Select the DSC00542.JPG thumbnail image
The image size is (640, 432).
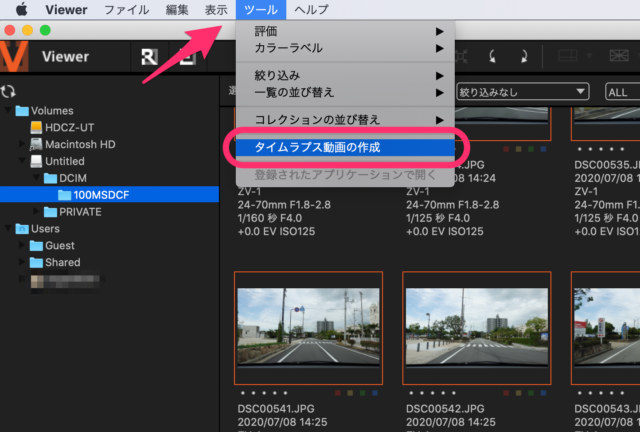point(477,327)
